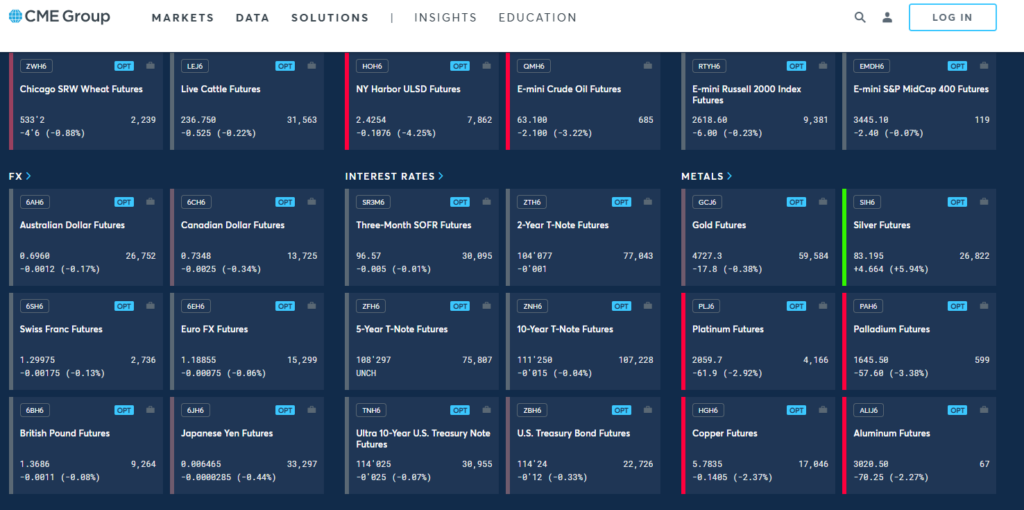Screen dimensions: 1024x510
Task: Expand the Metals section chevron
Action: tap(729, 176)
